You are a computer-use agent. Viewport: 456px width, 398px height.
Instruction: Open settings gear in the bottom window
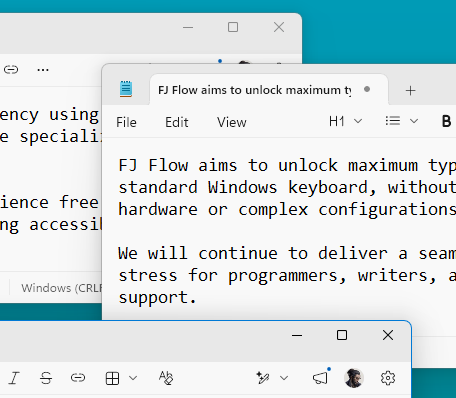tap(388, 378)
